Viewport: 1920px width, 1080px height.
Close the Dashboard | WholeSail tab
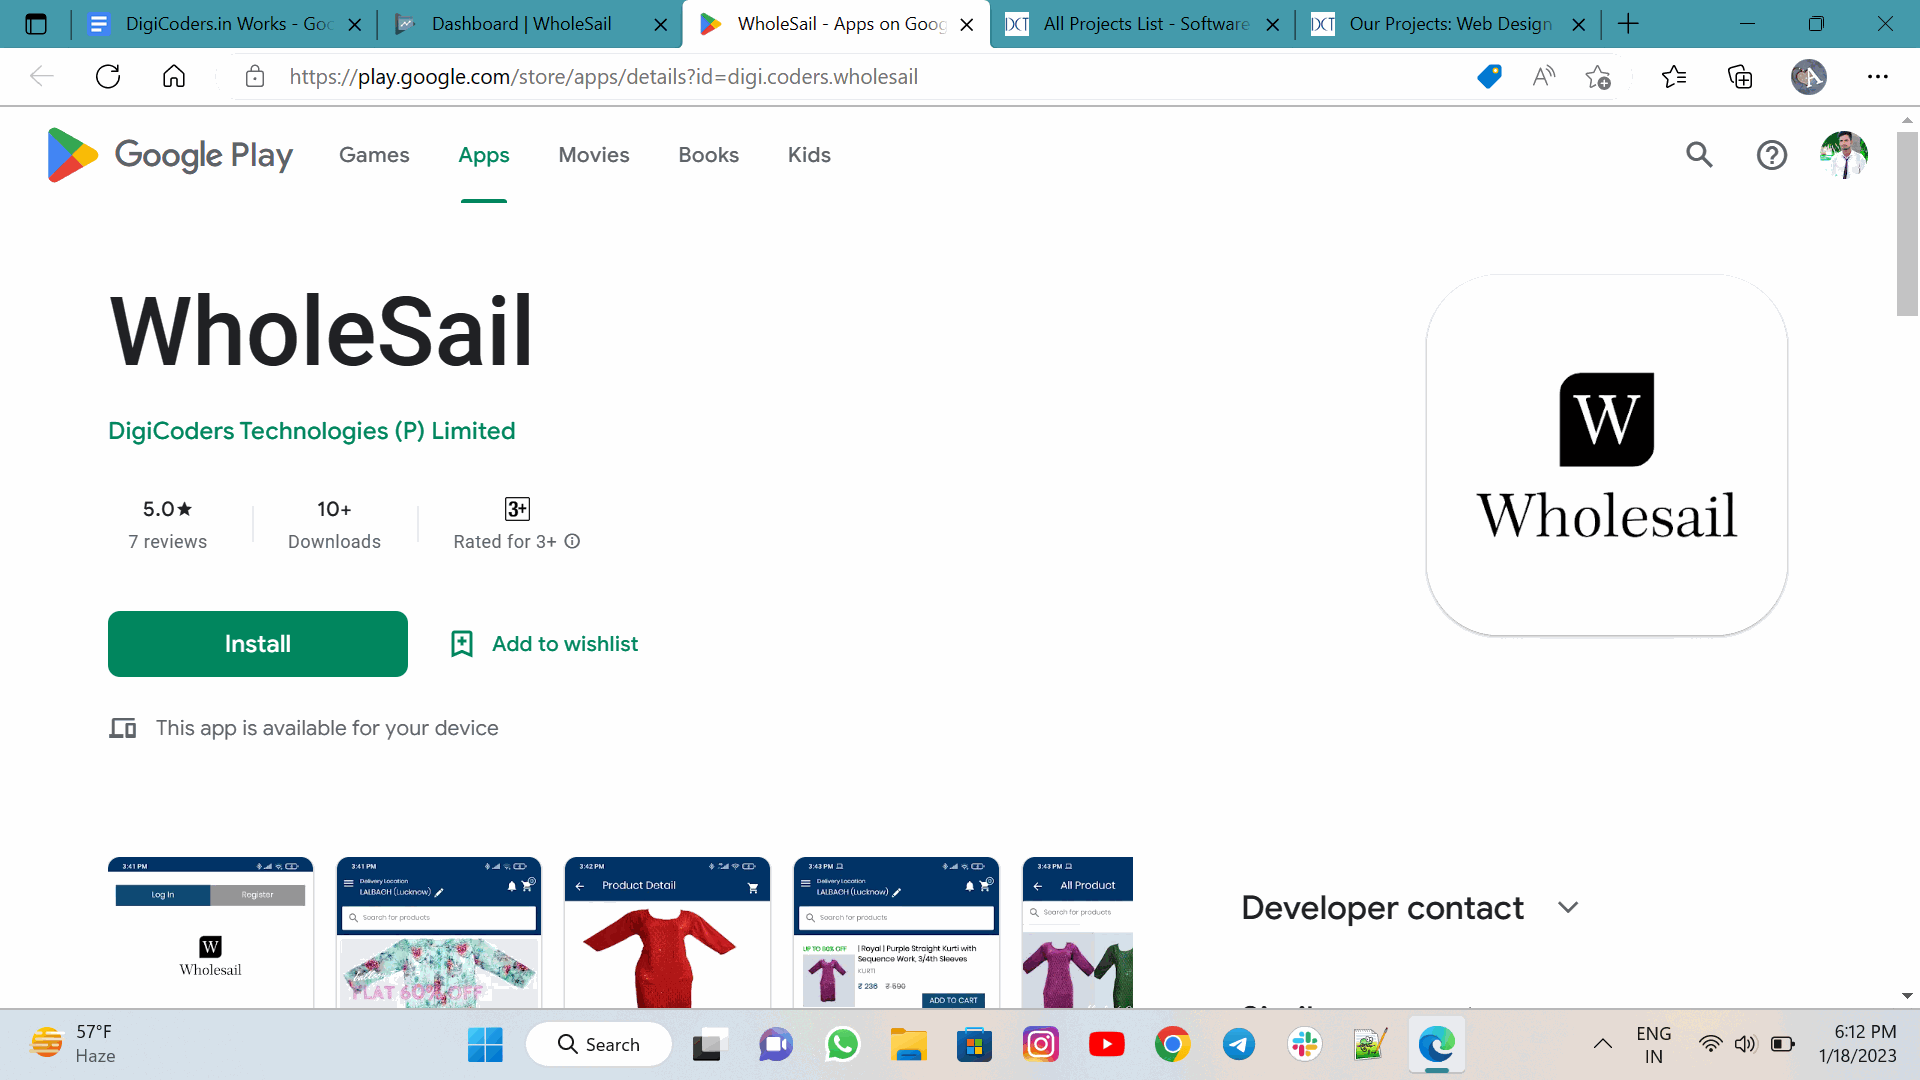pyautogui.click(x=661, y=25)
